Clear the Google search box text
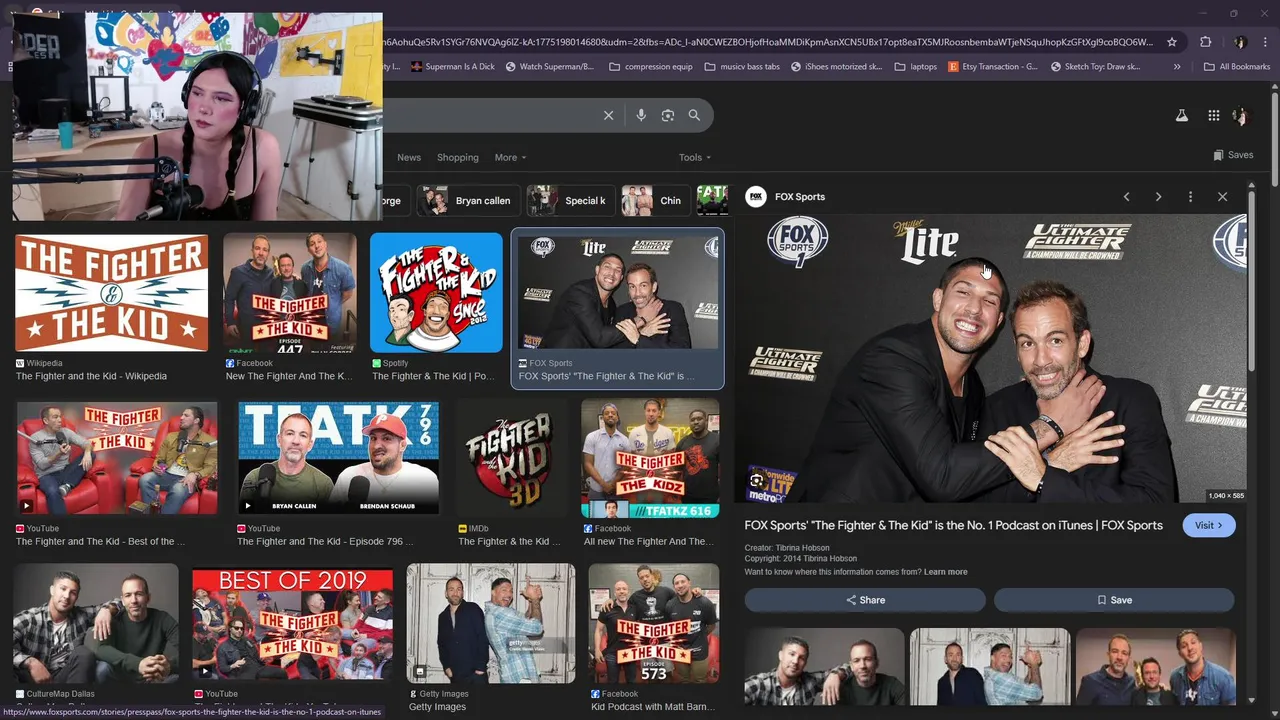 point(608,115)
